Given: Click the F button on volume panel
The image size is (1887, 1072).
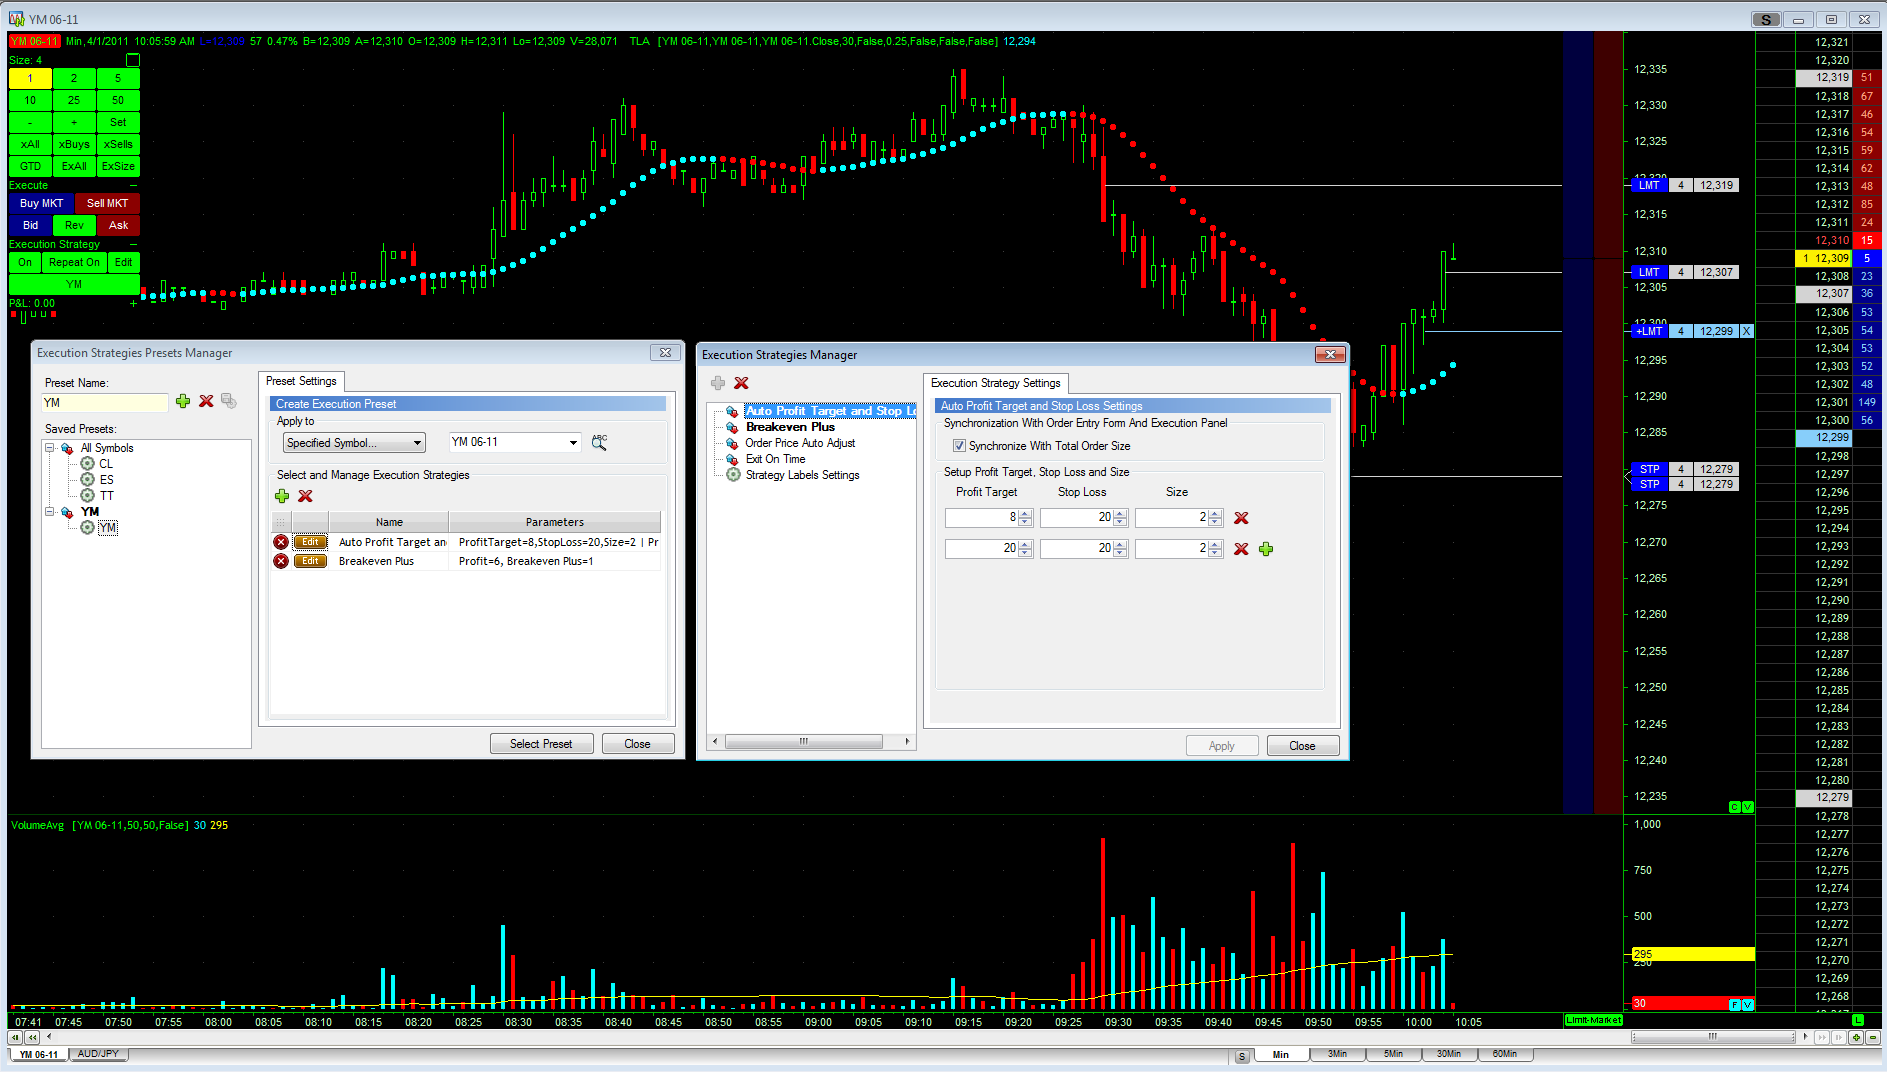Looking at the screenshot, I should click(1735, 1004).
